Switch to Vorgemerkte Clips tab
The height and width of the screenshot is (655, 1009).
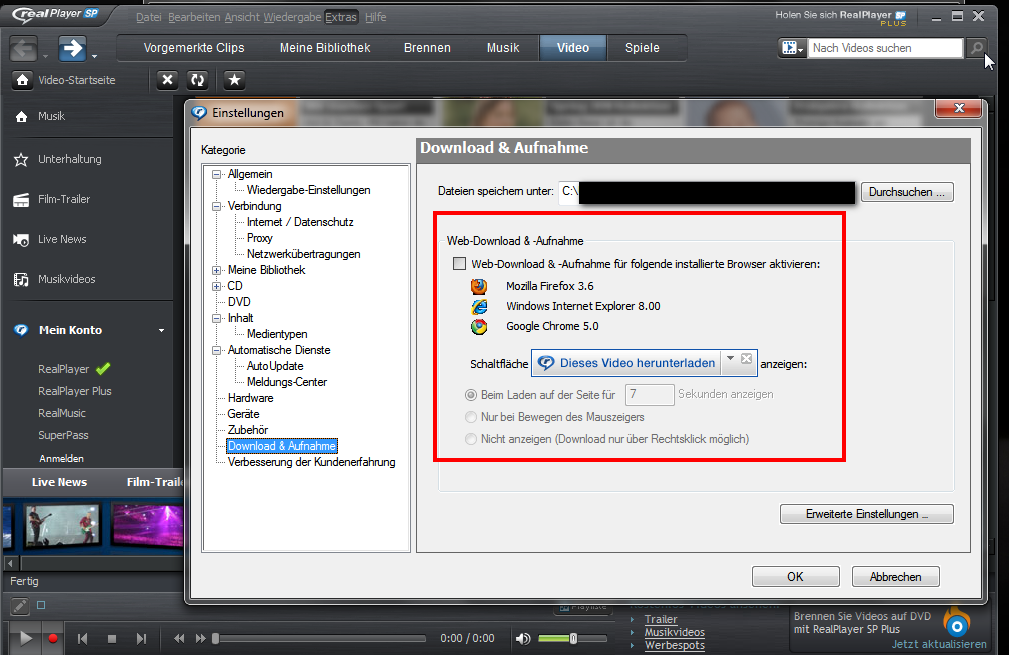[194, 48]
